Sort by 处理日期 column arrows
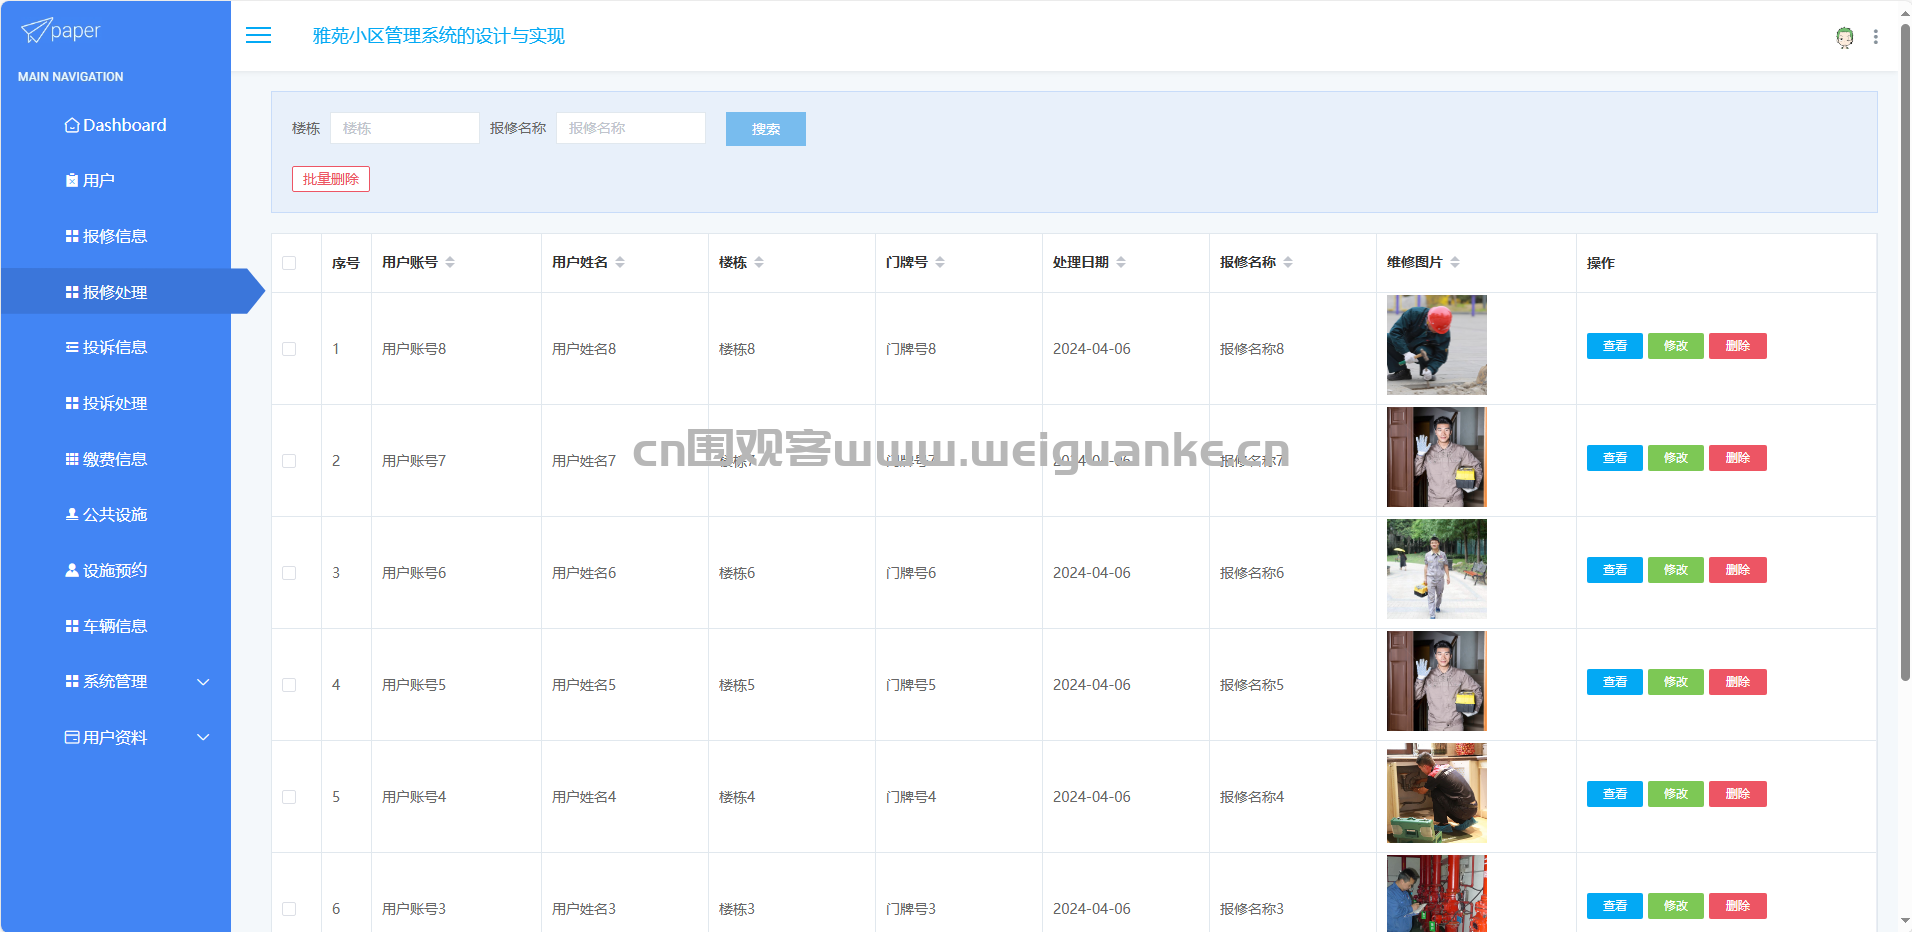 tap(1121, 262)
